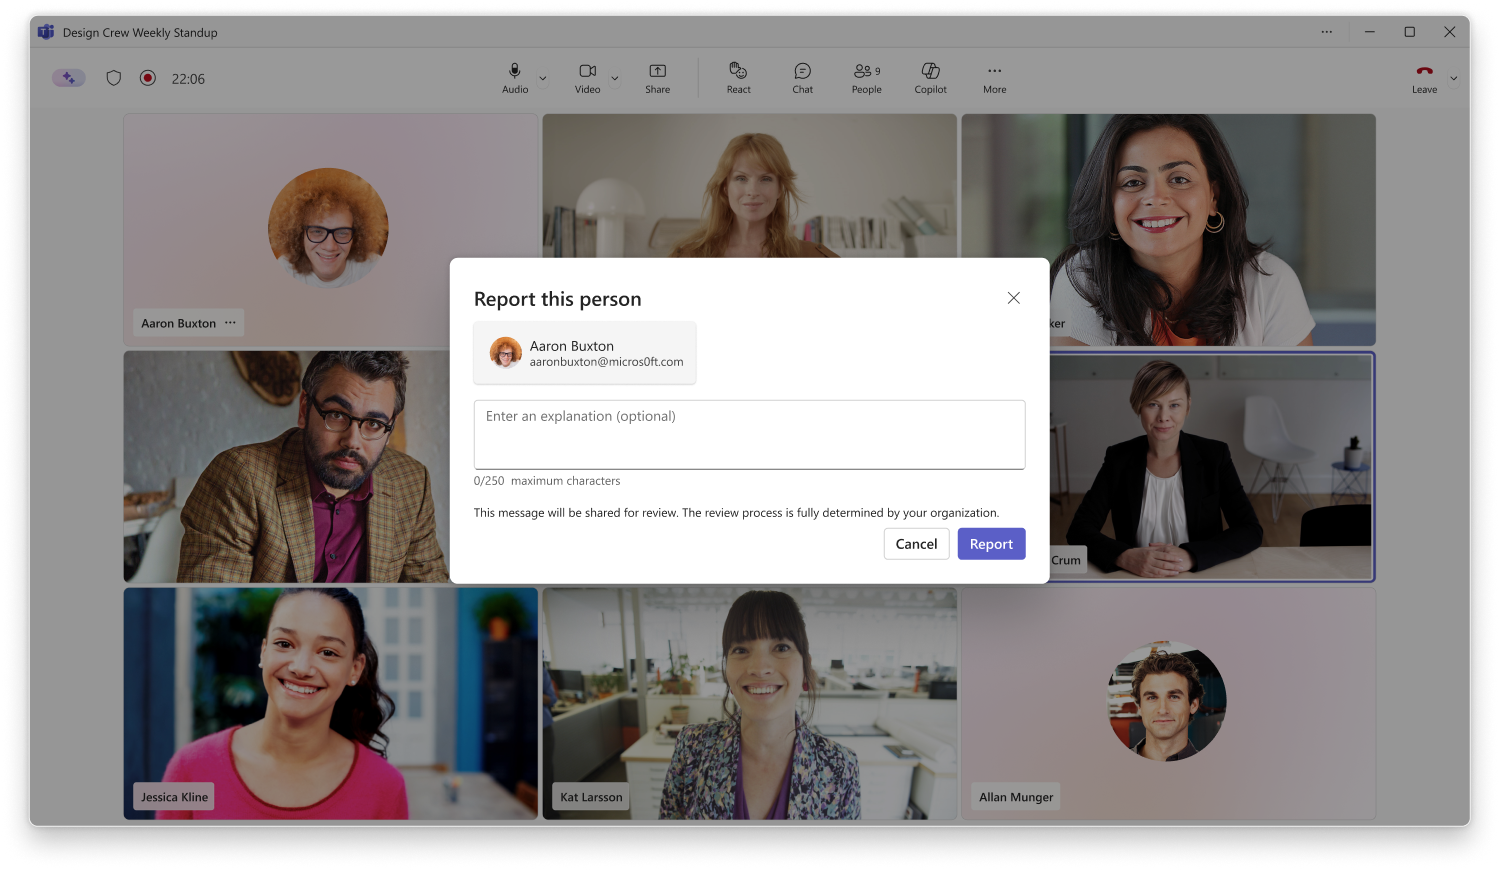The height and width of the screenshot is (870, 1500).
Task: Expand the Audio options chevron
Action: tap(543, 78)
